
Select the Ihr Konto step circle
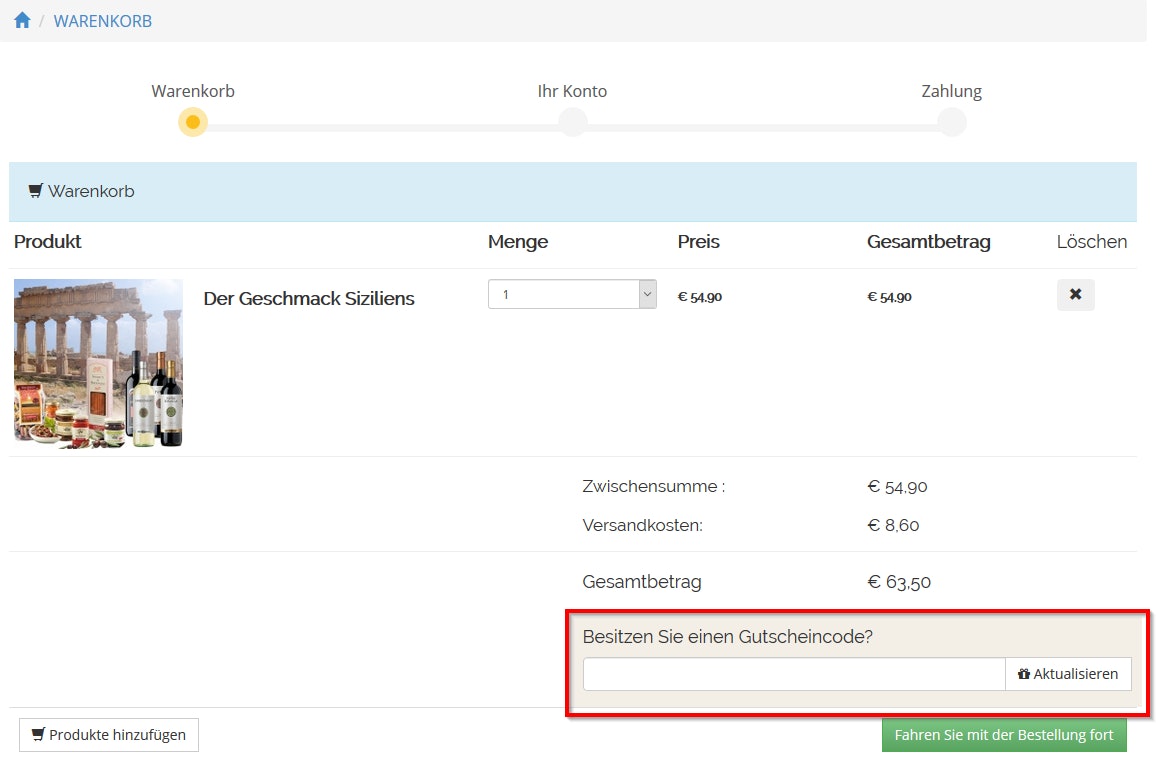click(572, 122)
